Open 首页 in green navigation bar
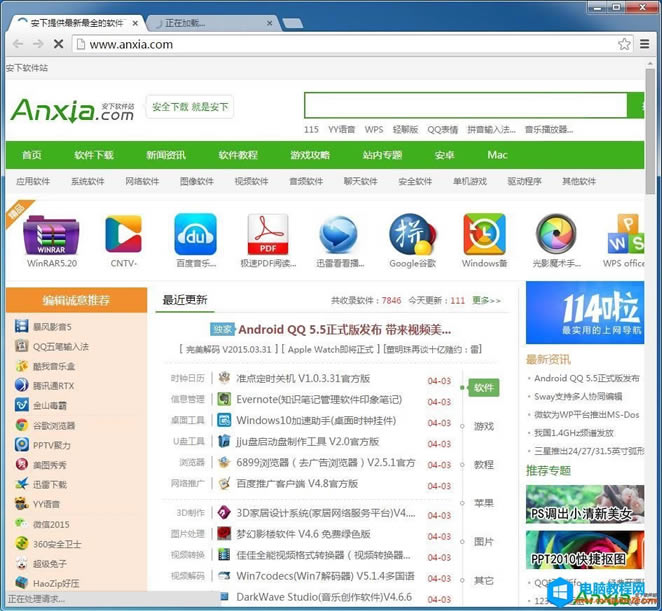Image resolution: width=662 pixels, height=611 pixels. 32,155
